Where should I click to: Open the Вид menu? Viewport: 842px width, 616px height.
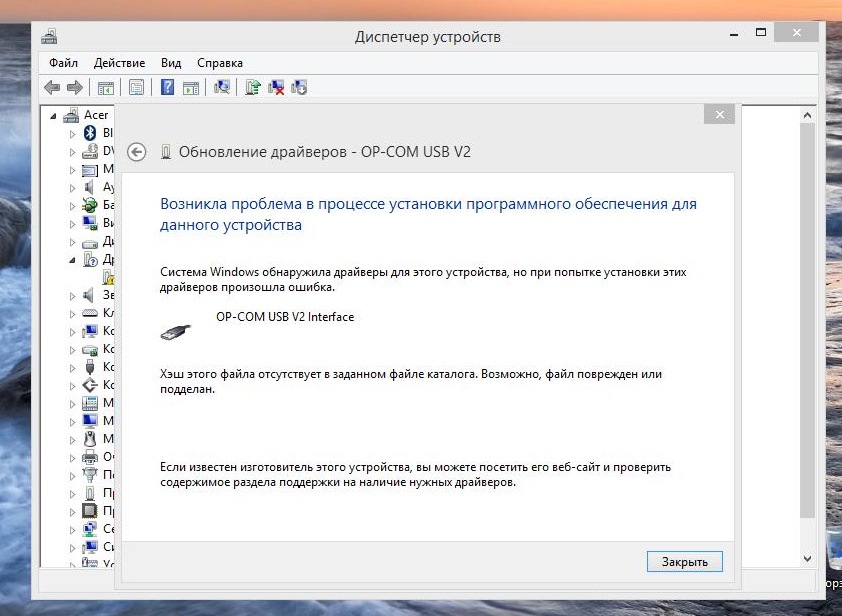pos(171,63)
